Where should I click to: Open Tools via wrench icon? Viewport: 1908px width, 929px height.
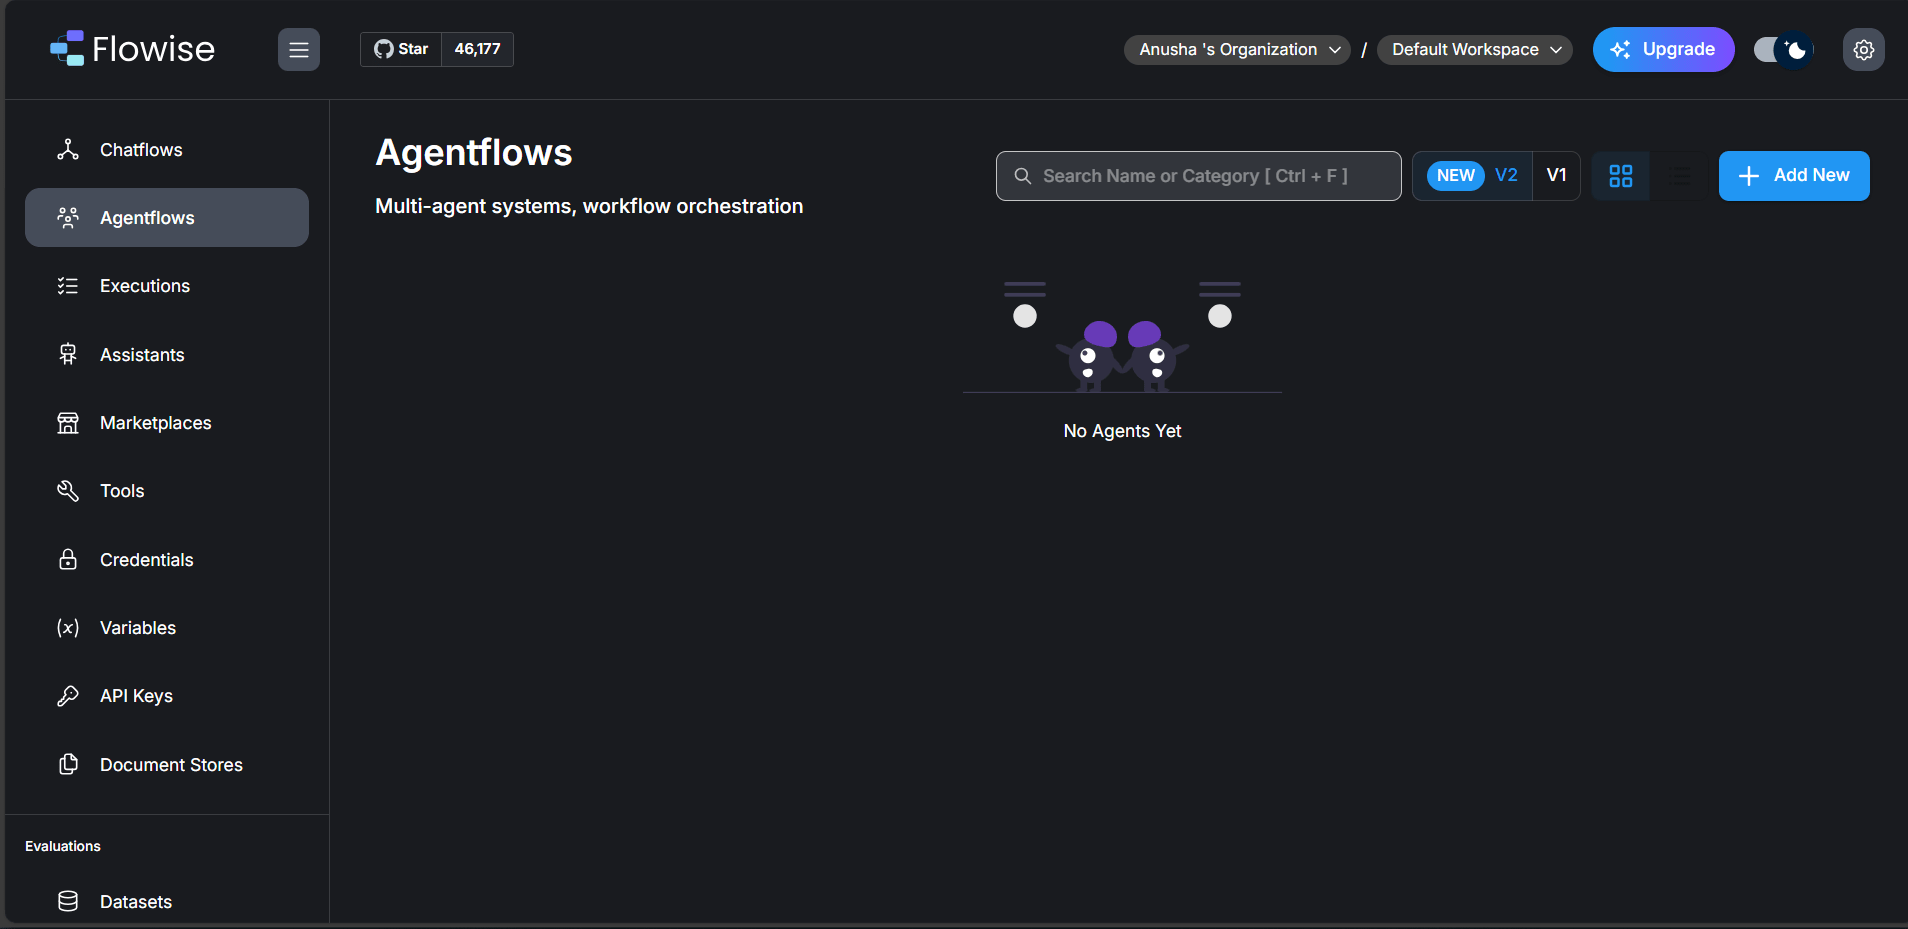pos(68,491)
